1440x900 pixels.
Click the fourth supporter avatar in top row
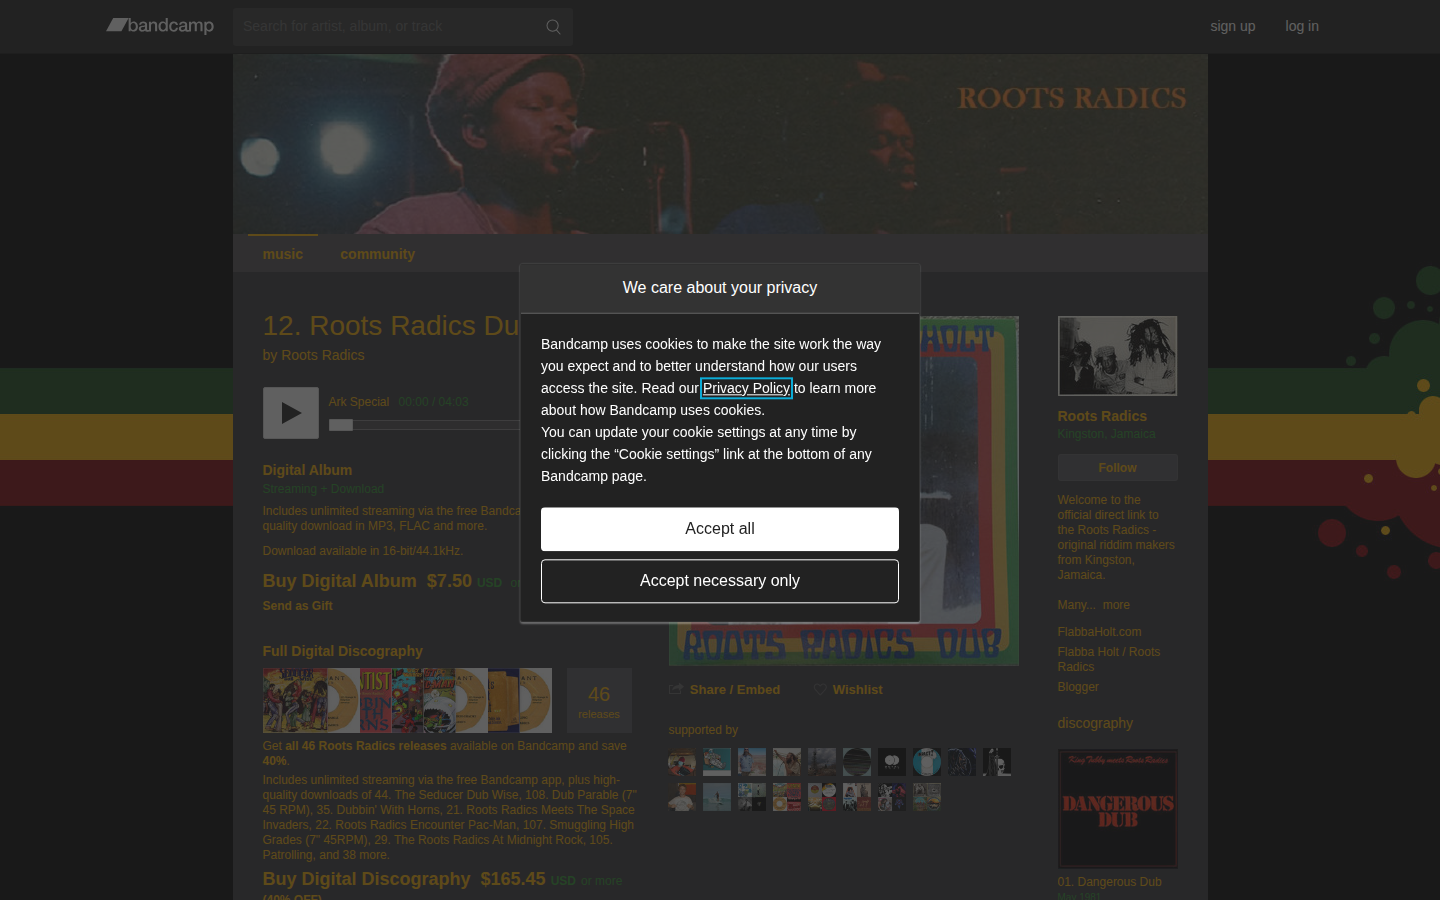pos(787,762)
